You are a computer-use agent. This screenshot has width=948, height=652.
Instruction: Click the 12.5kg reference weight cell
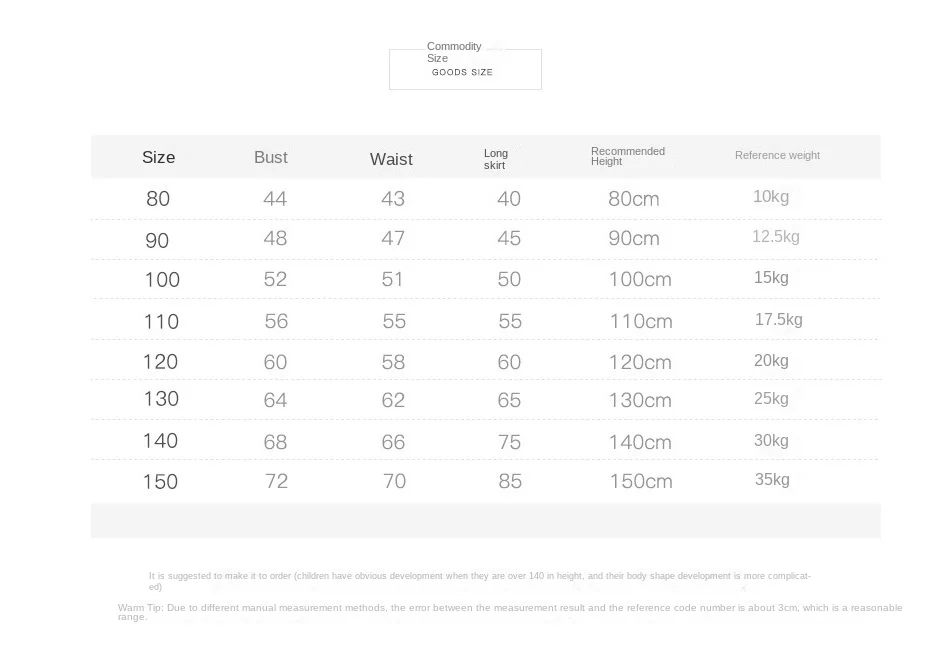(776, 237)
